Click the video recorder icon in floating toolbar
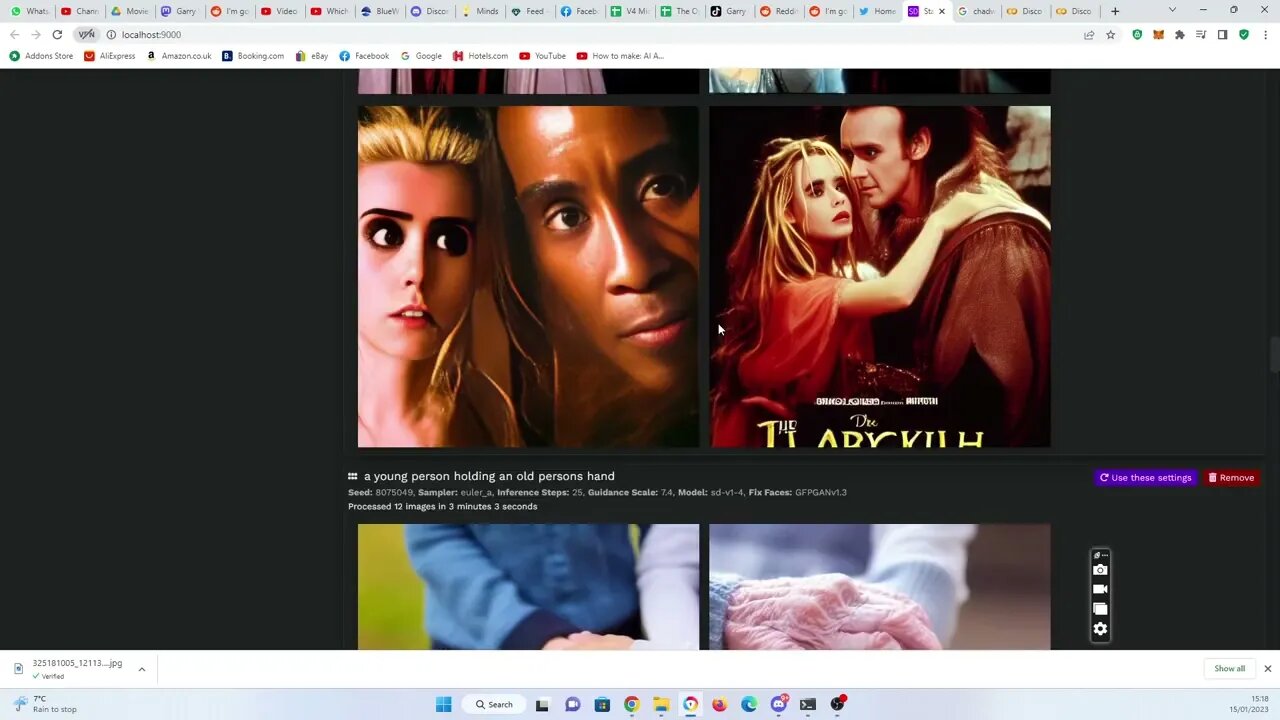Viewport: 1280px width, 720px height. click(x=1100, y=589)
